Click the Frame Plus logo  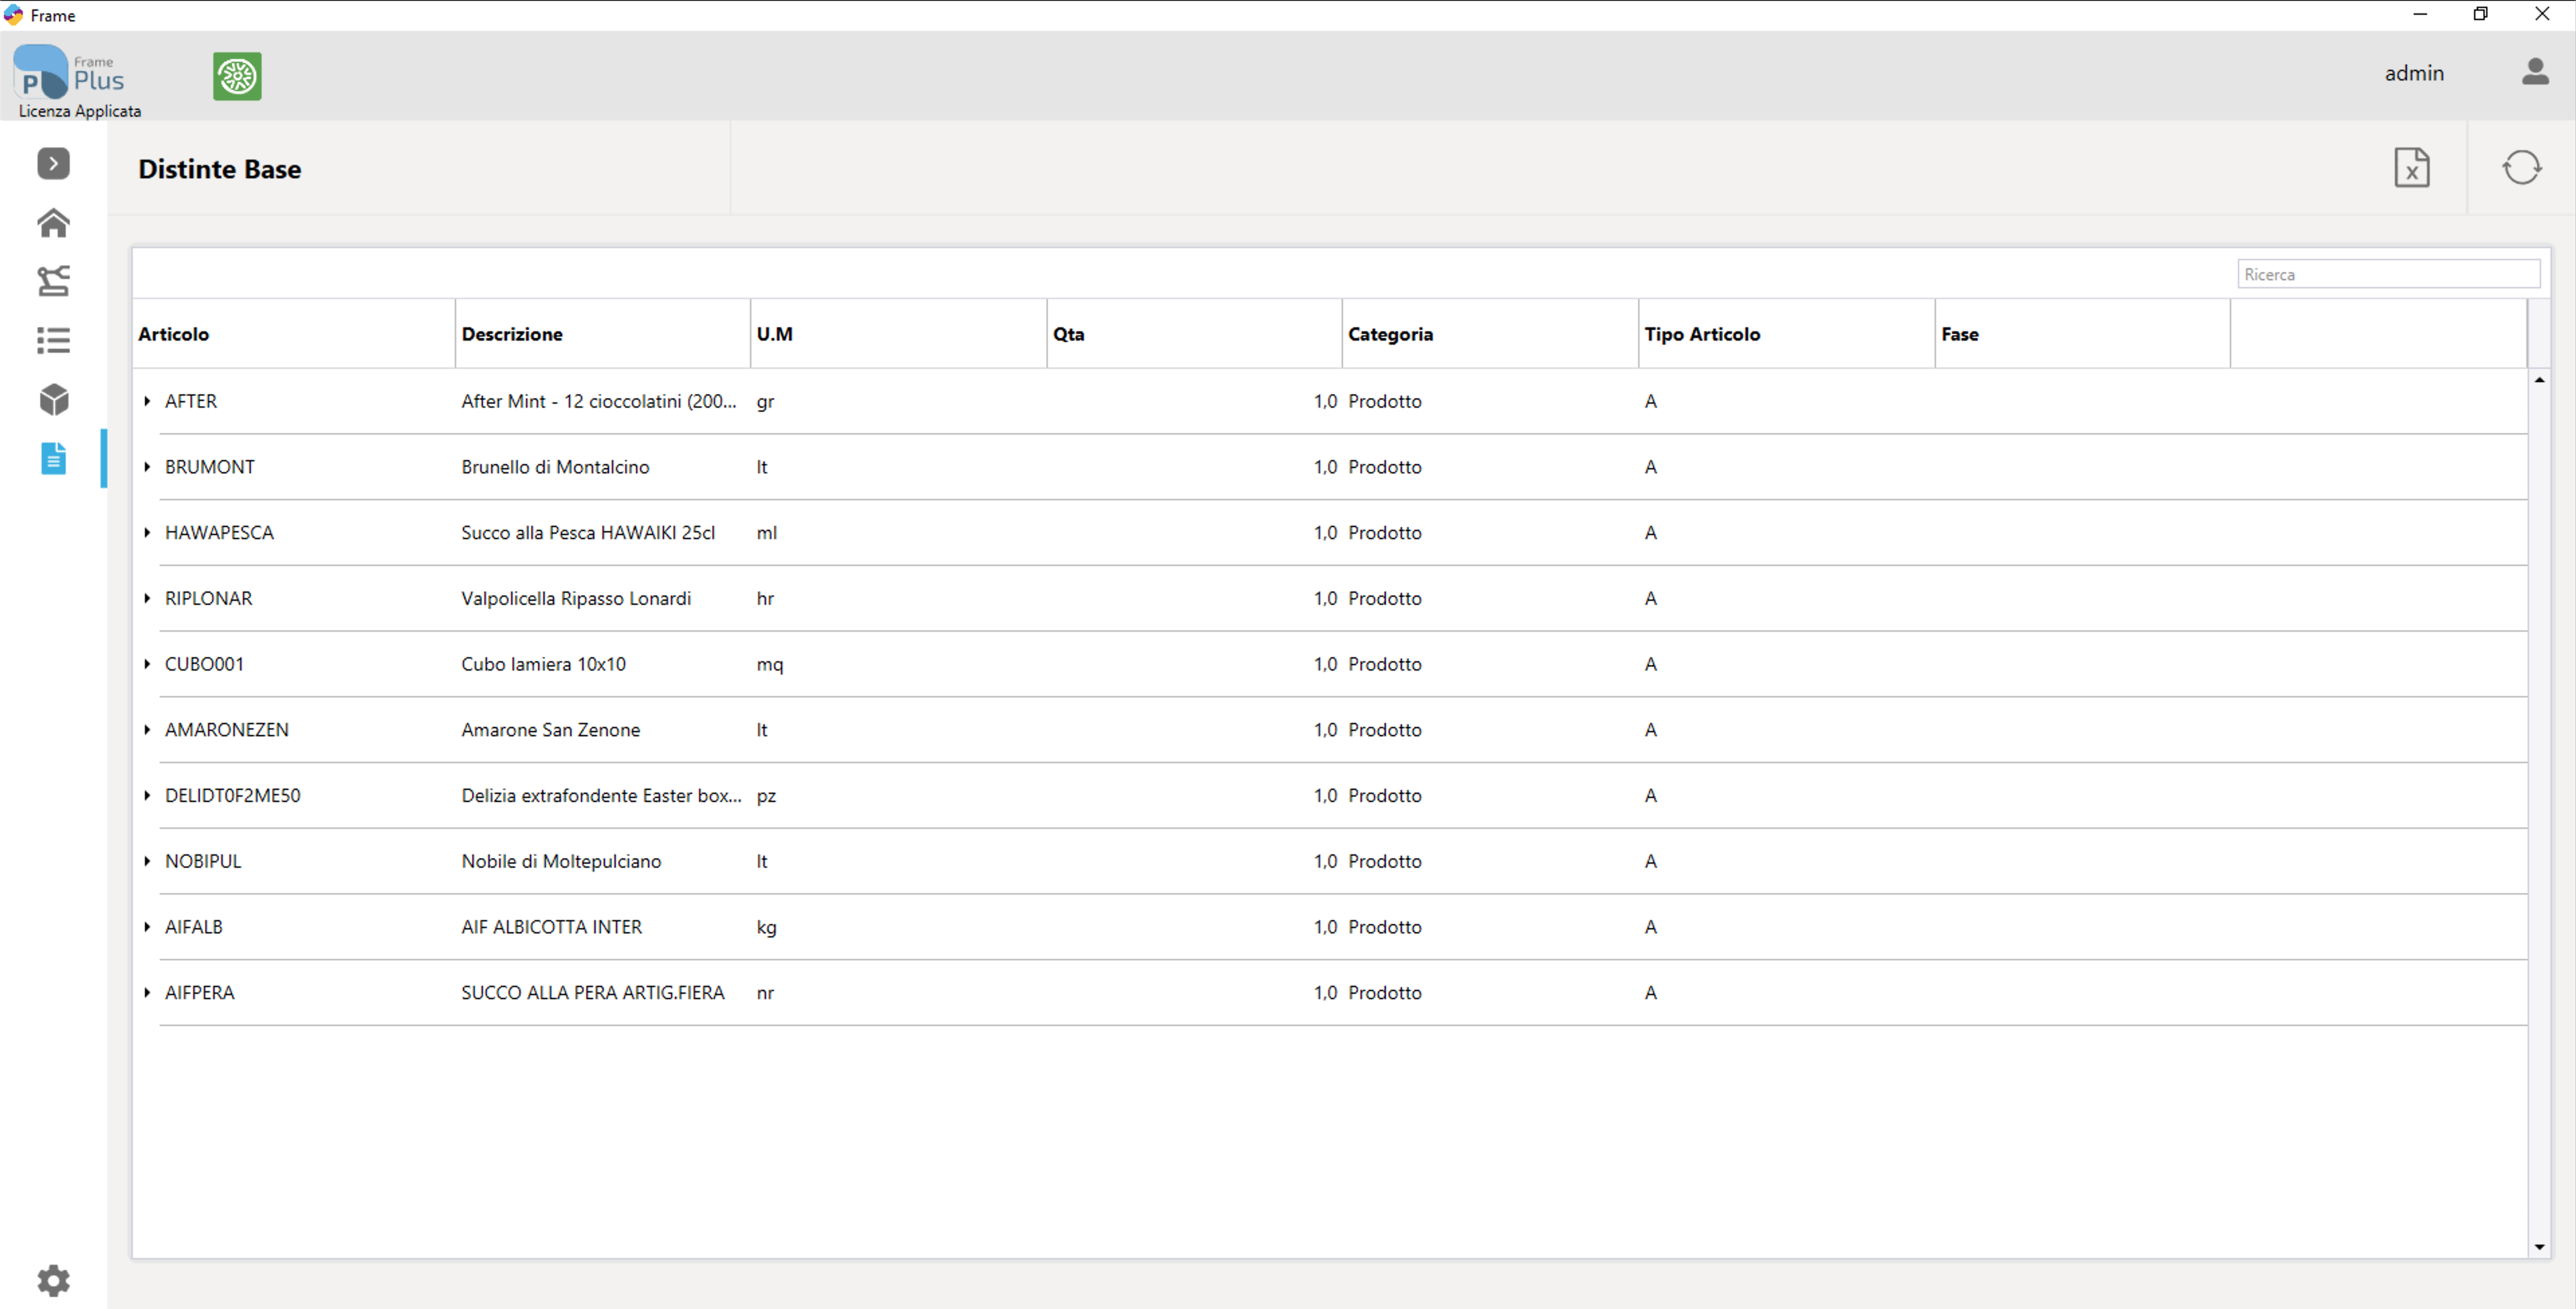tap(69, 72)
